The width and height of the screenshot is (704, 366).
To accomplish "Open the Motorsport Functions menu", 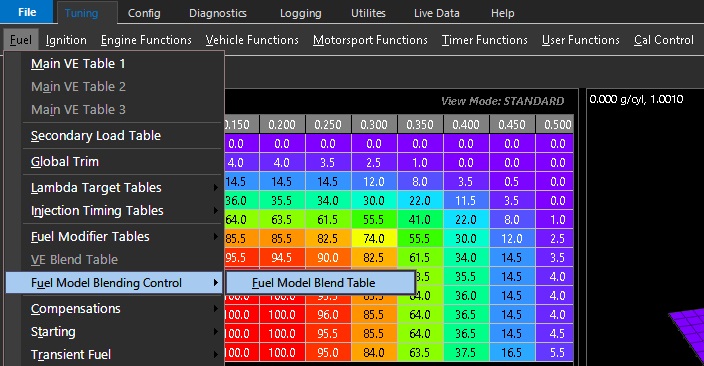I will [370, 40].
